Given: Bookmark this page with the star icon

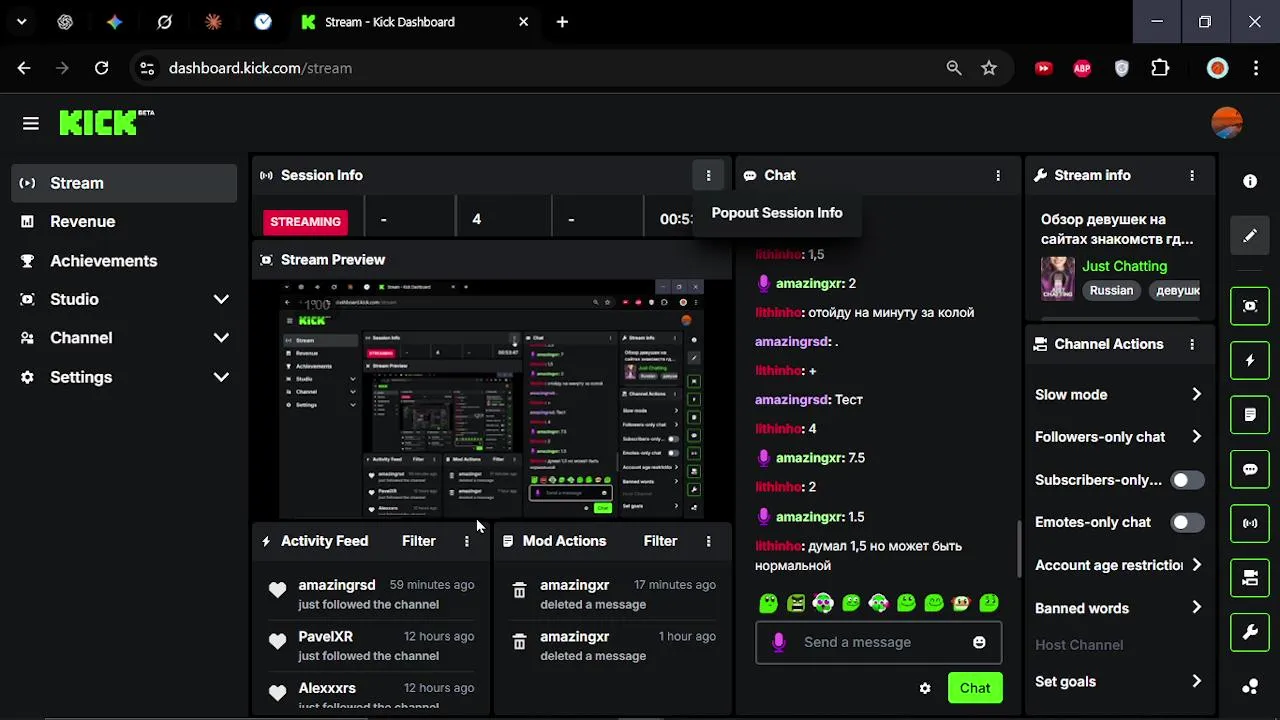Looking at the screenshot, I should pos(989,68).
